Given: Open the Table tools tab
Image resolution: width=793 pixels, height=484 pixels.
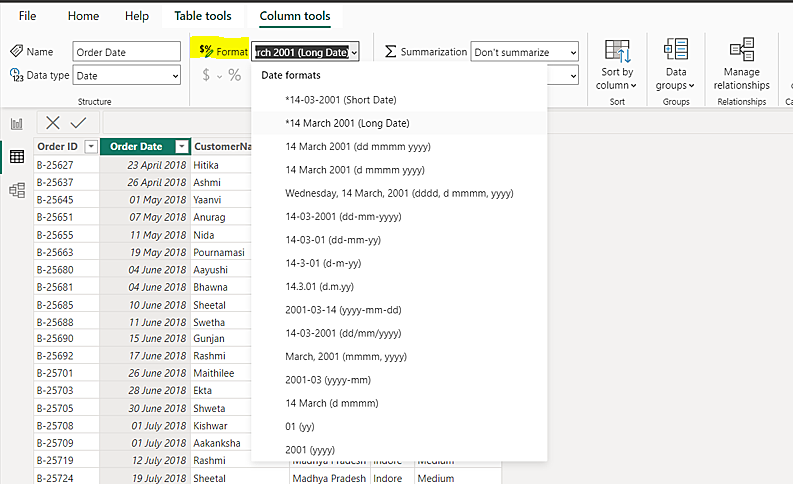Looking at the screenshot, I should point(202,16).
